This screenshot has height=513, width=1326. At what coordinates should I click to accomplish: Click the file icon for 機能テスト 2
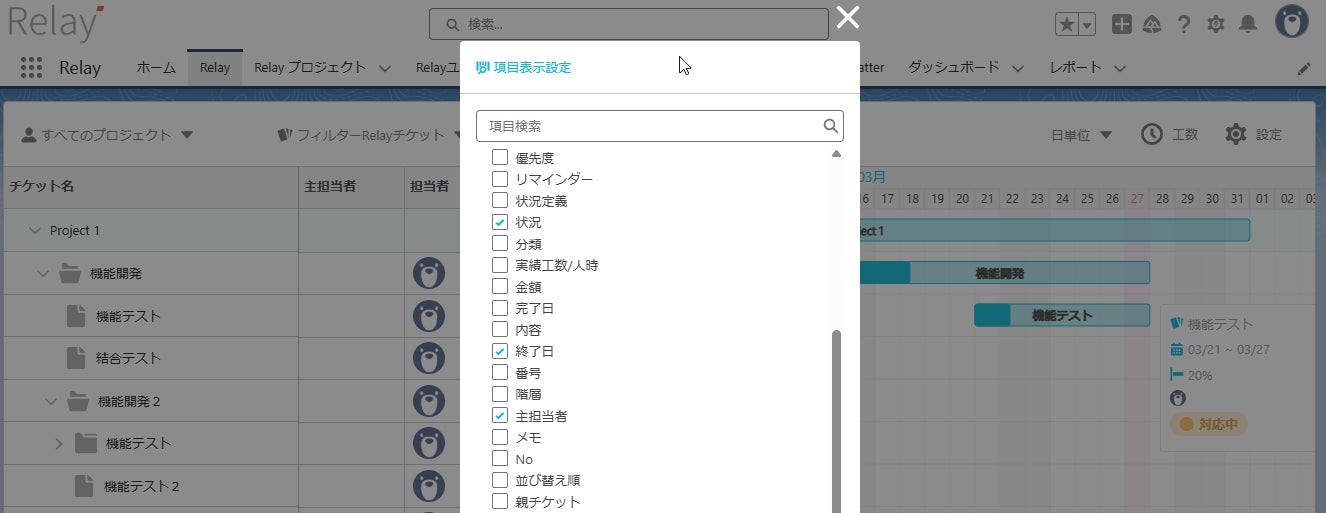click(85, 485)
